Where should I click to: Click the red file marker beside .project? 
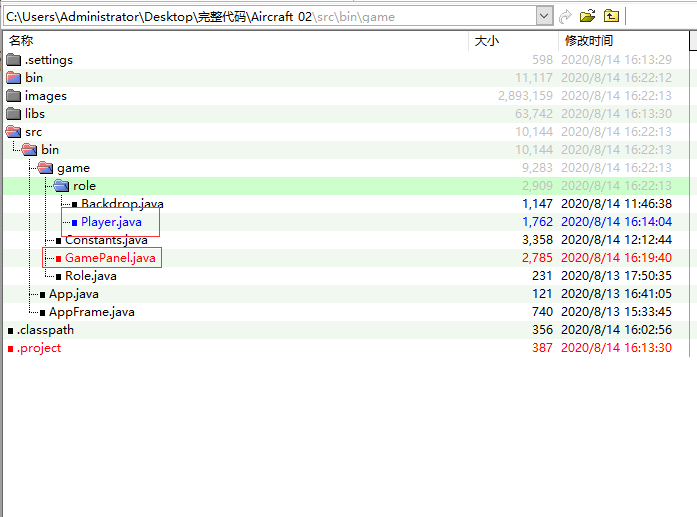[10, 349]
